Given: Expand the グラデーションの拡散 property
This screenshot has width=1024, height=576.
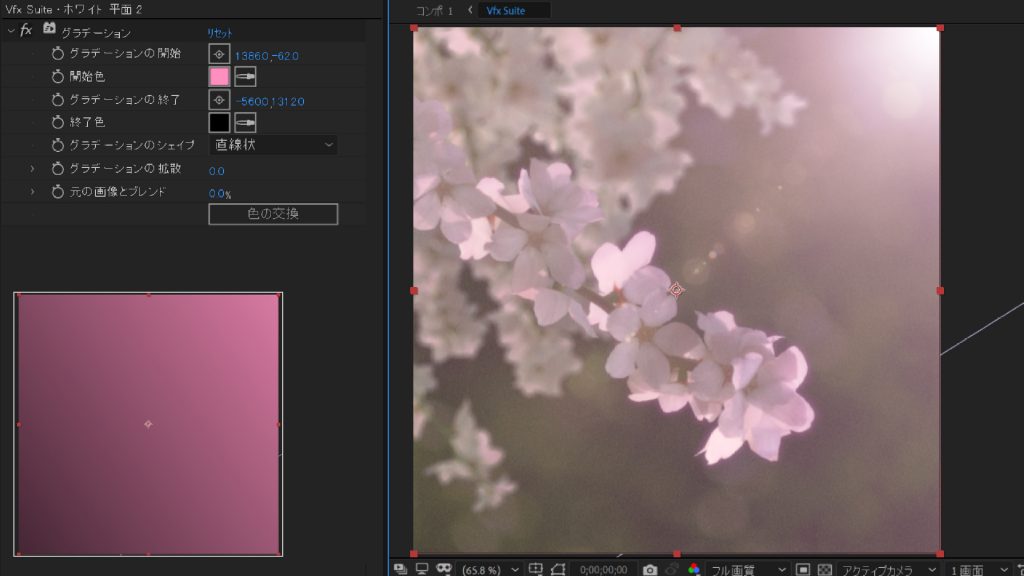Looking at the screenshot, I should [x=32, y=169].
